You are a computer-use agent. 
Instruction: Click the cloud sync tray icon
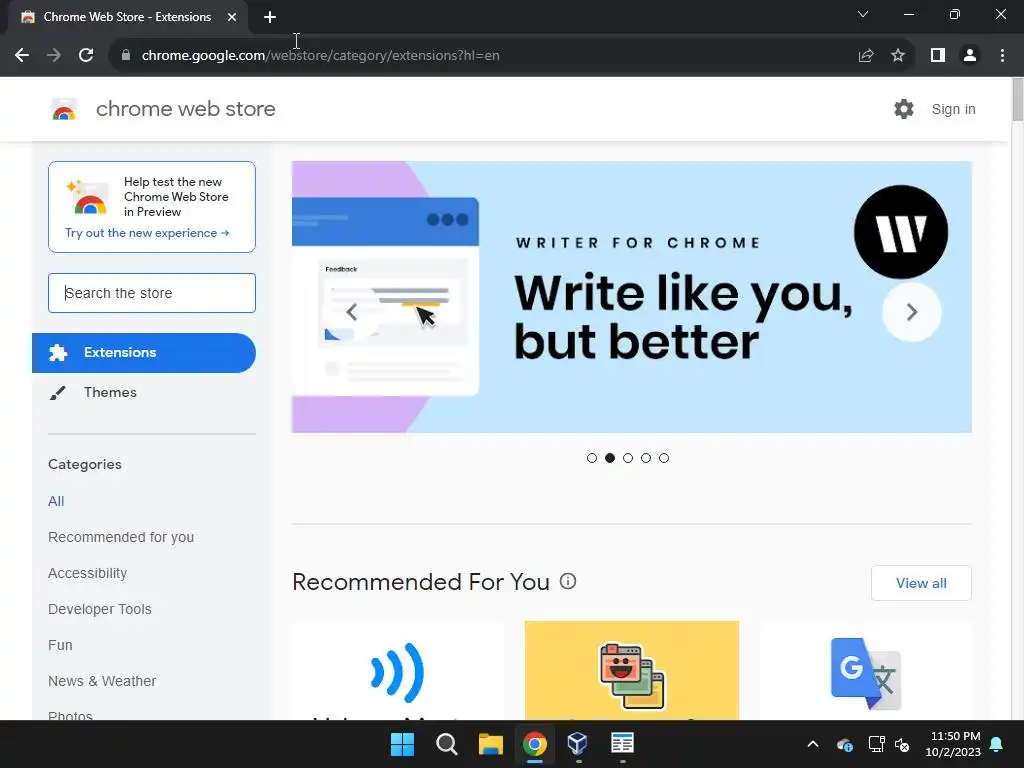click(x=844, y=744)
